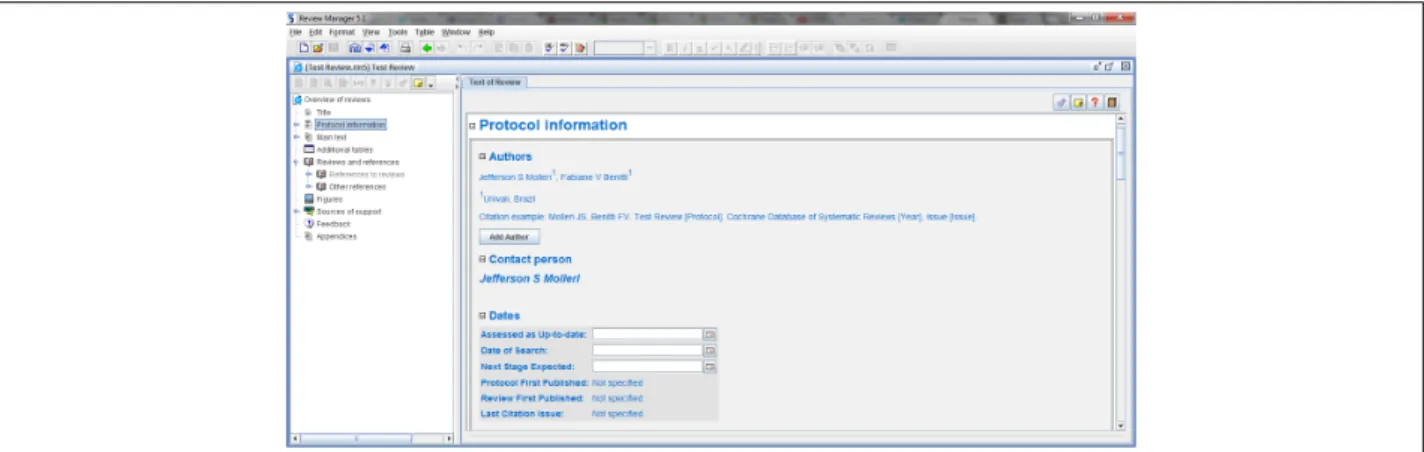Open the Help menu

click(487, 32)
